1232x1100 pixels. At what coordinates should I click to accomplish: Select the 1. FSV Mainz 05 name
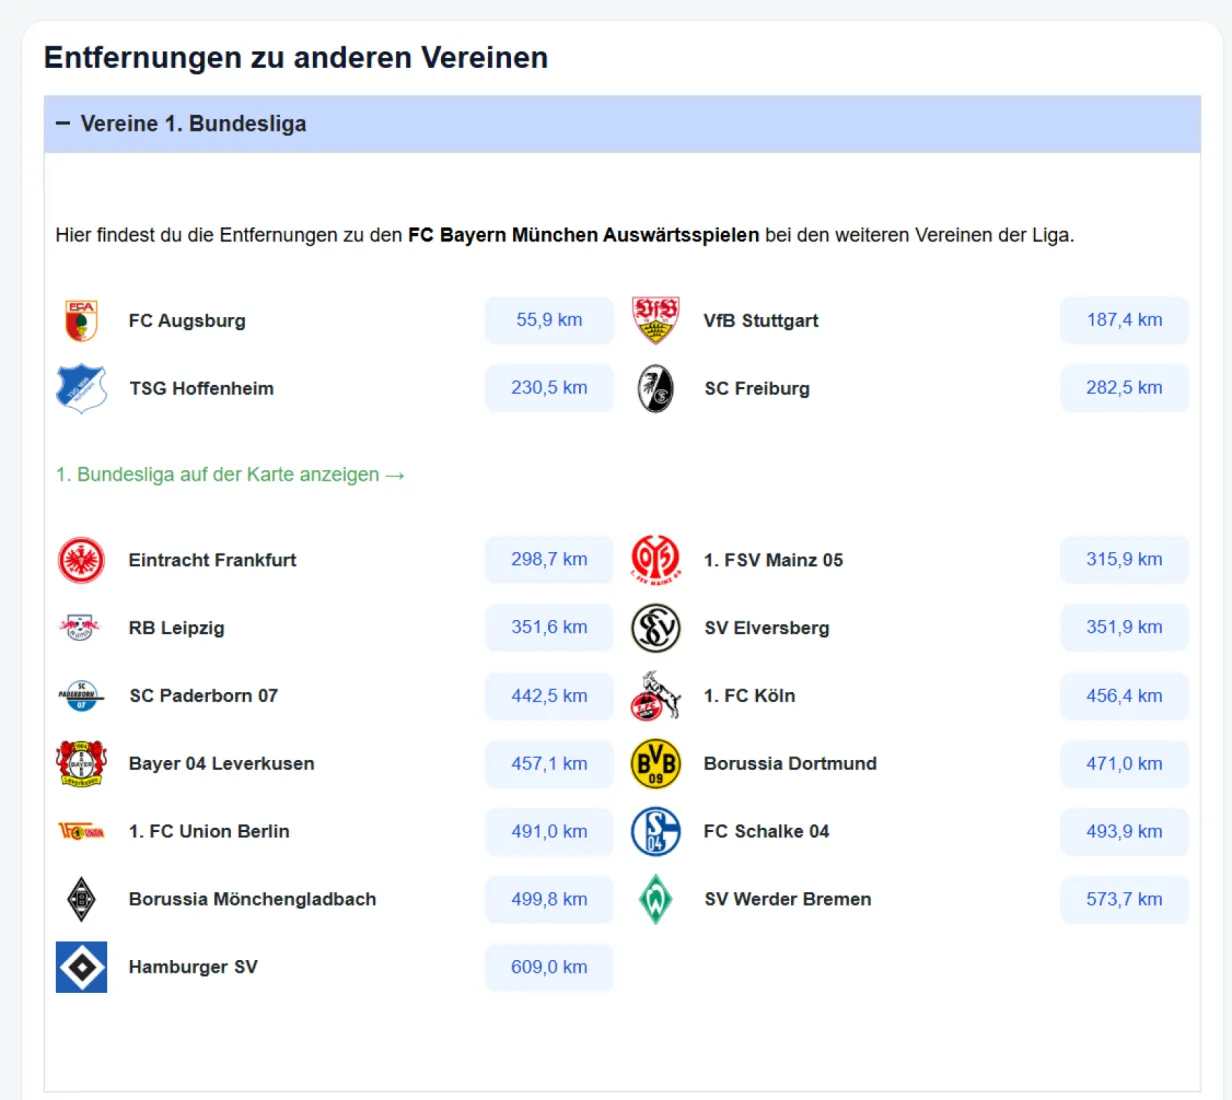(773, 560)
